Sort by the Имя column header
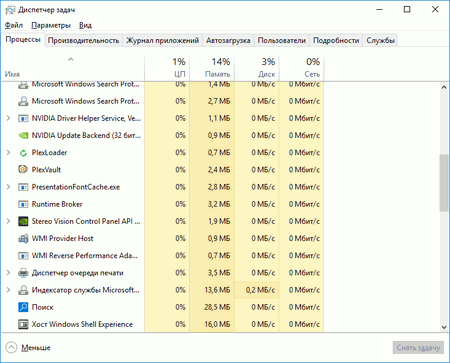 72,68
